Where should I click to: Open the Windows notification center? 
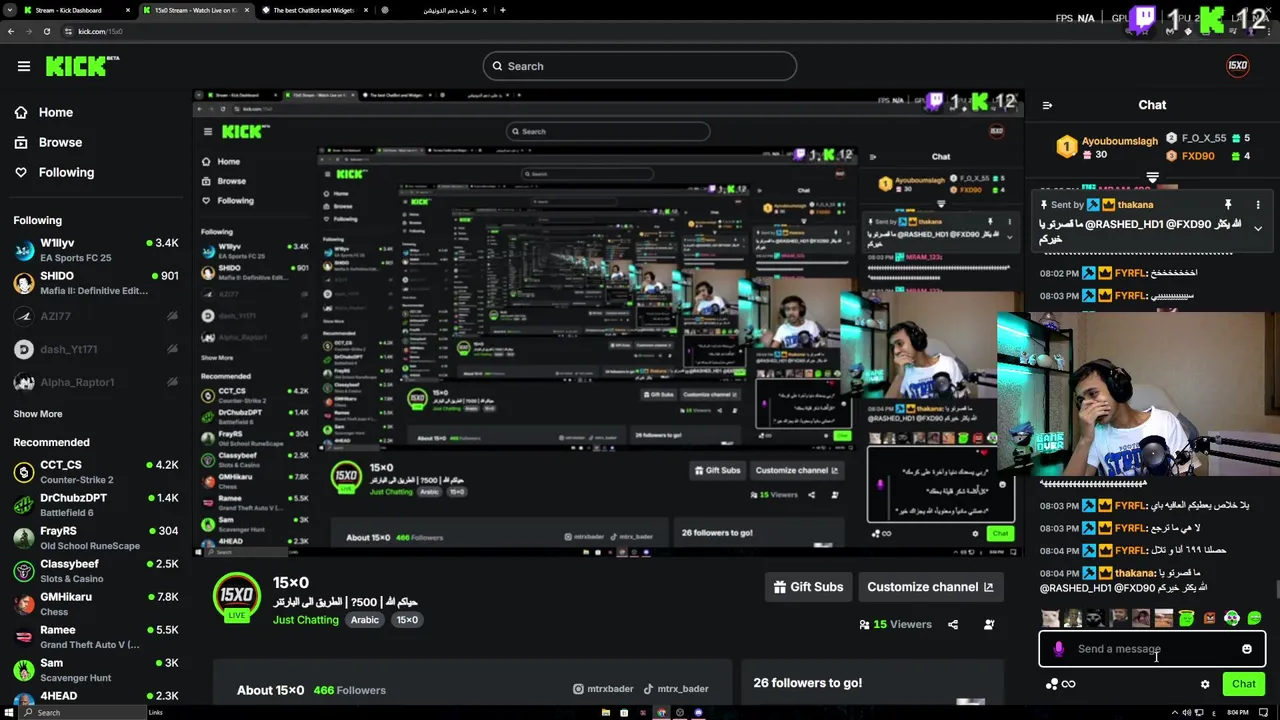coord(1265,712)
